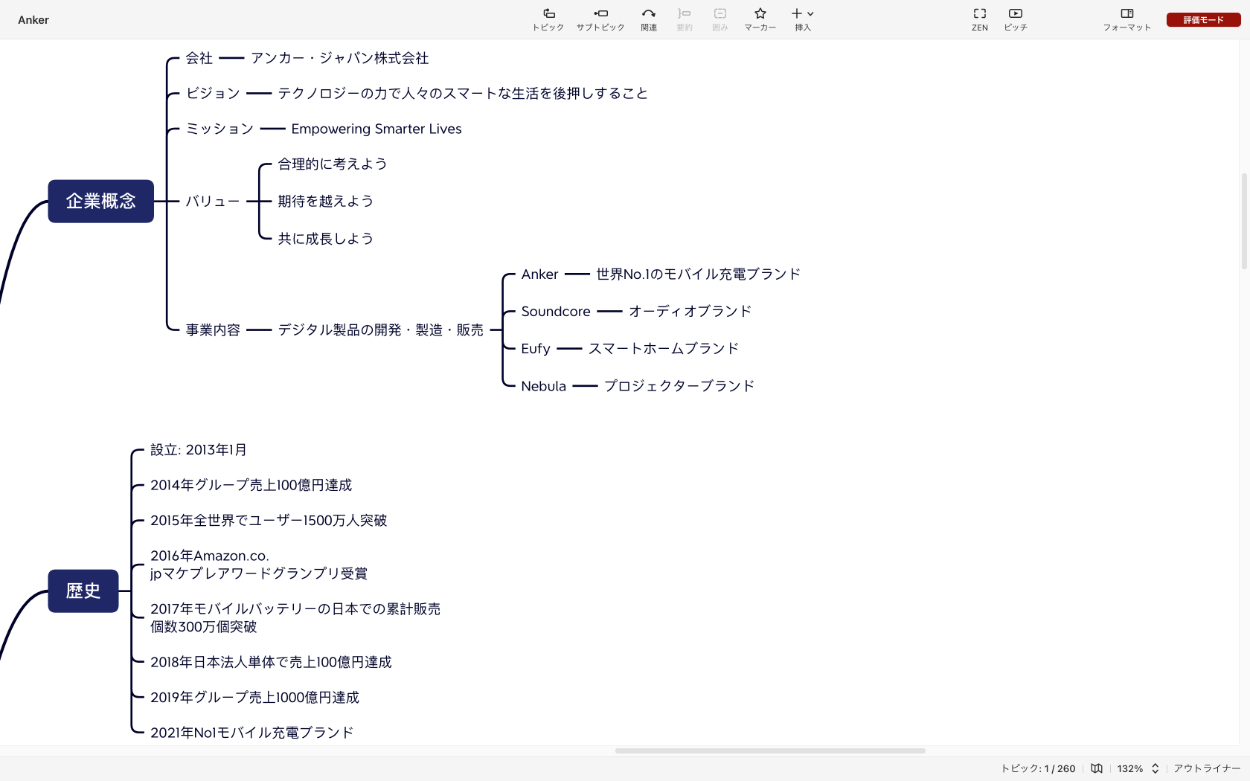Open the 132% zoom level stepper
1250x781 pixels.
coord(1155,768)
